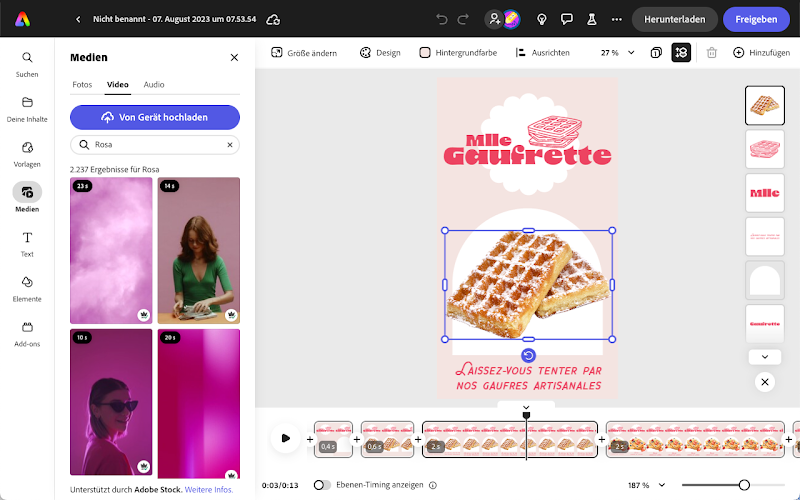Open the user profile avatar
Screen dimensions: 800x500
tap(511, 19)
